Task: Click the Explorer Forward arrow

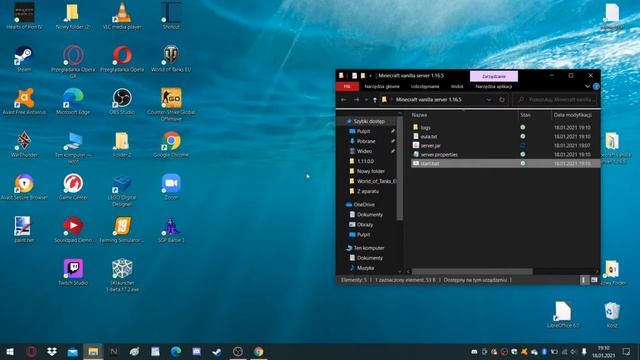Action: [356, 100]
